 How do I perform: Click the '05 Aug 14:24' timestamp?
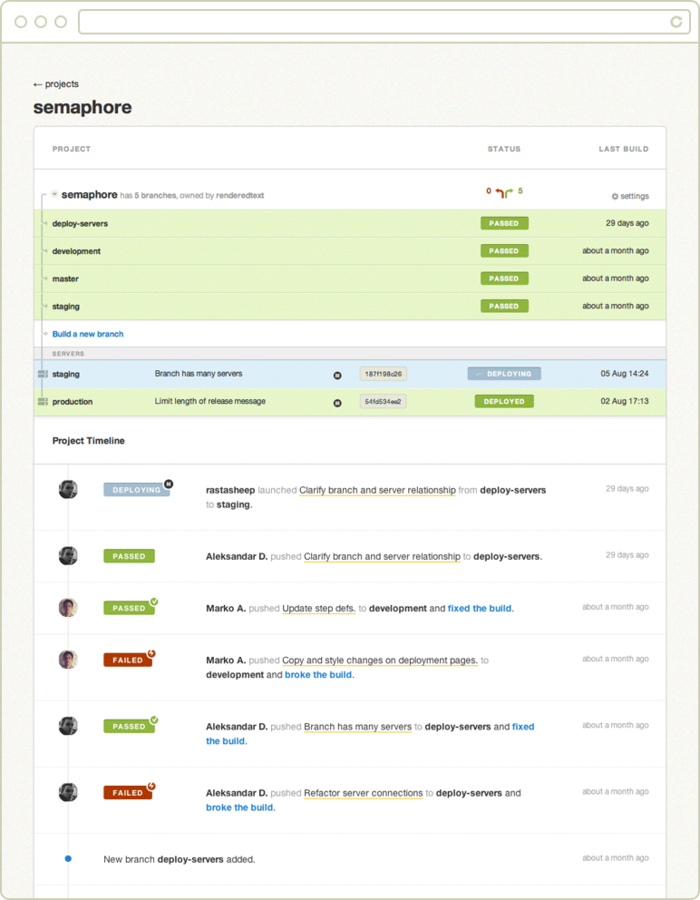point(625,374)
